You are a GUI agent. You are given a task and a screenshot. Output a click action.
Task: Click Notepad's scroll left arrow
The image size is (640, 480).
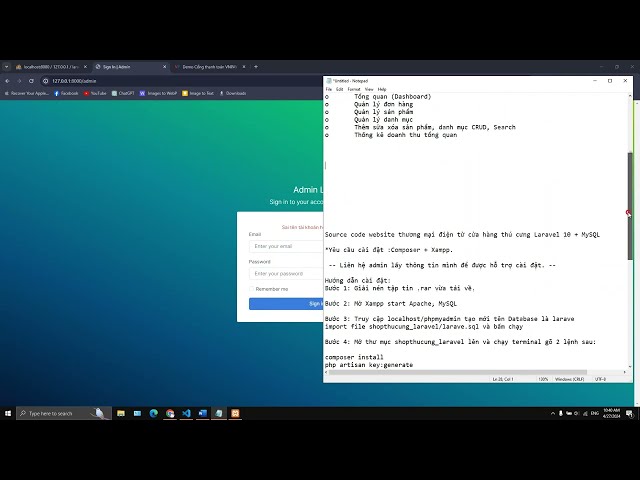pos(326,372)
